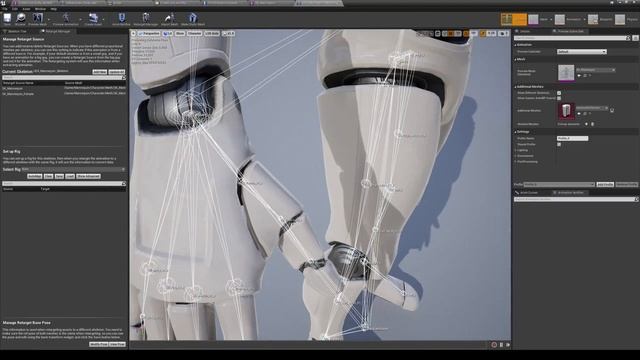Click the Anim Notifies toolbar icon
Image resolution: width=640 pixels, height=360 pixels.
point(121,19)
